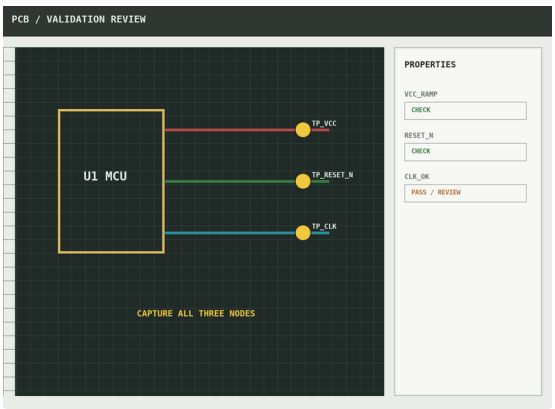Screen dimensions: 555x409
Task: Click the VCC_RAMP CHECK field
Action: click(465, 111)
